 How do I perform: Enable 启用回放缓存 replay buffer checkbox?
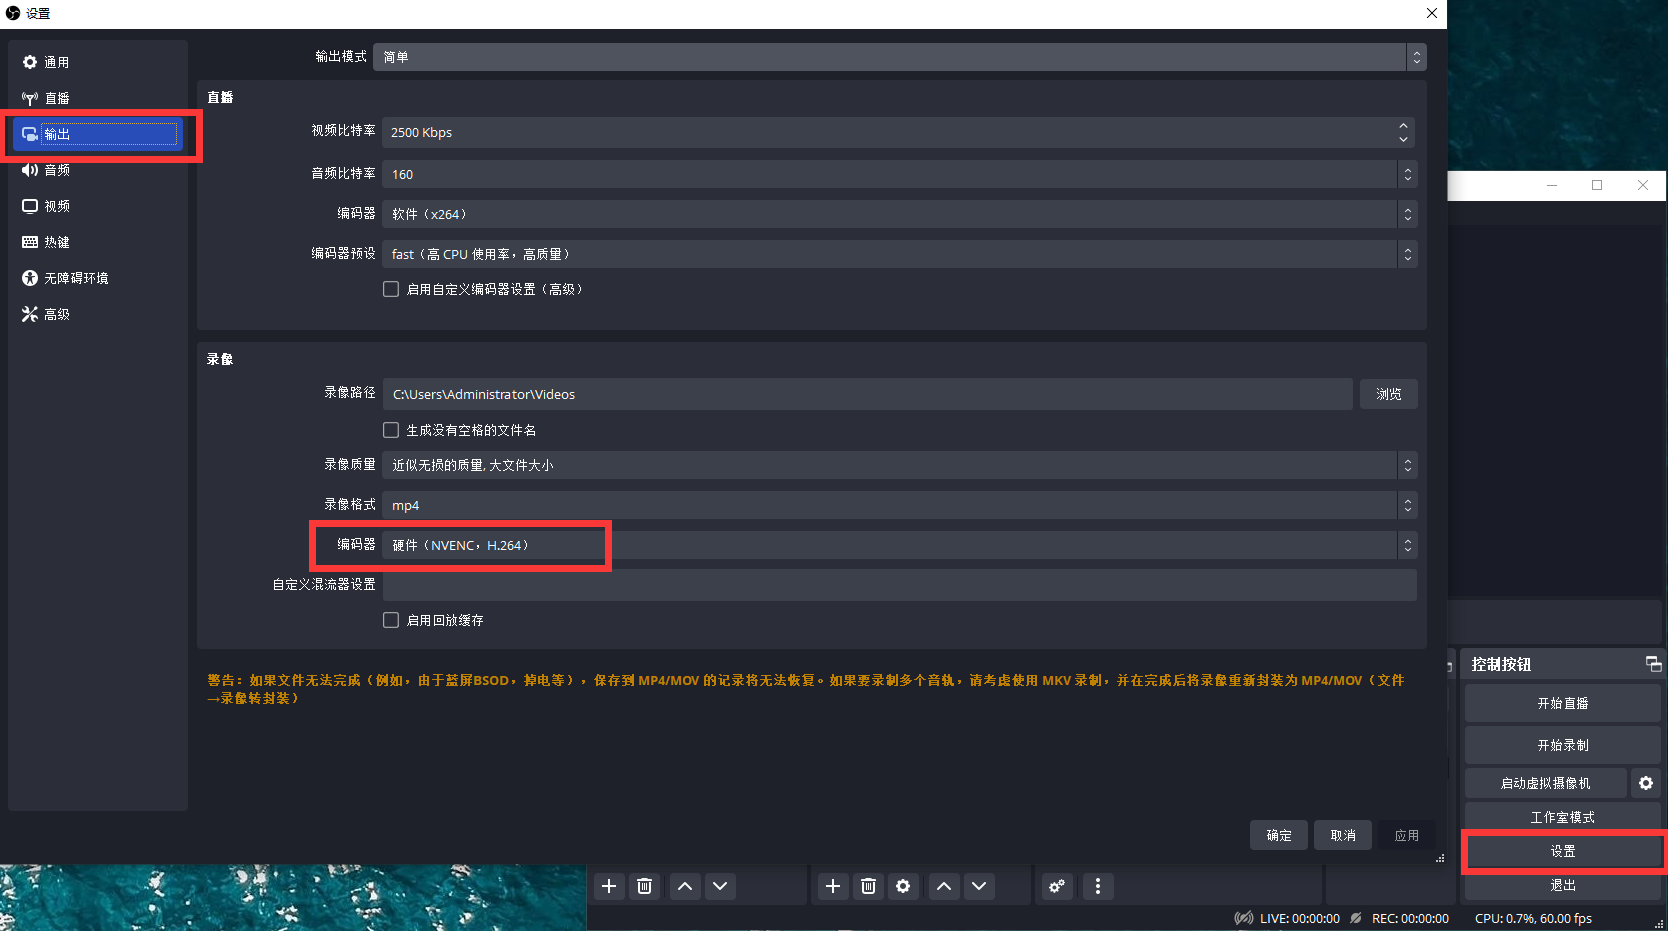[x=391, y=620]
